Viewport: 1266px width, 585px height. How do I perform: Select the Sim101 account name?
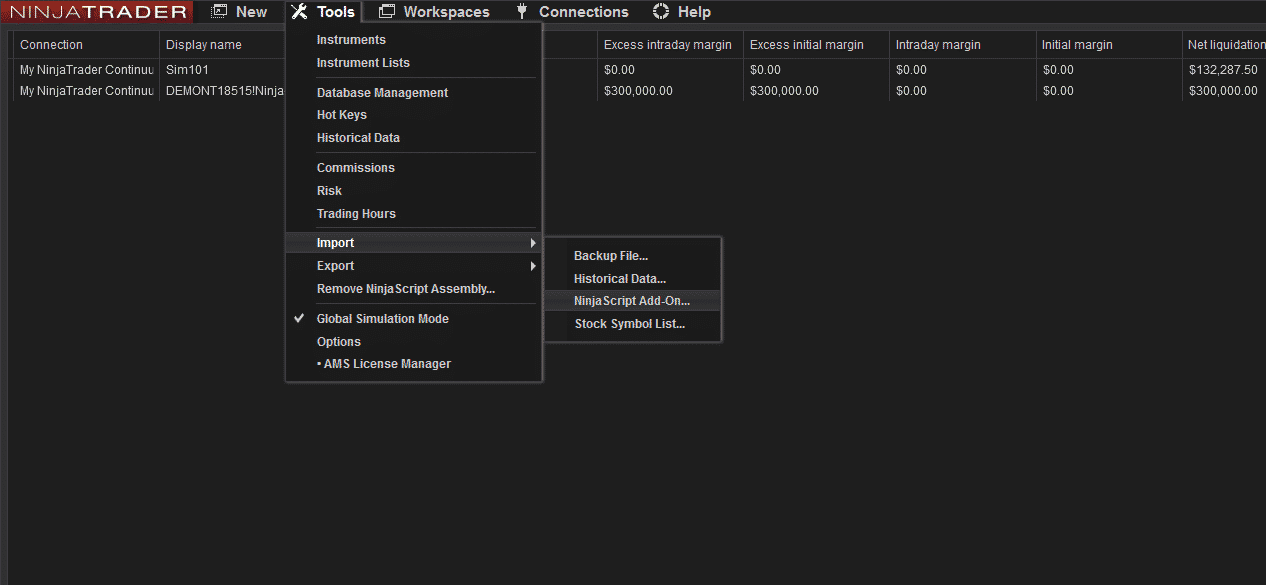coord(187,70)
